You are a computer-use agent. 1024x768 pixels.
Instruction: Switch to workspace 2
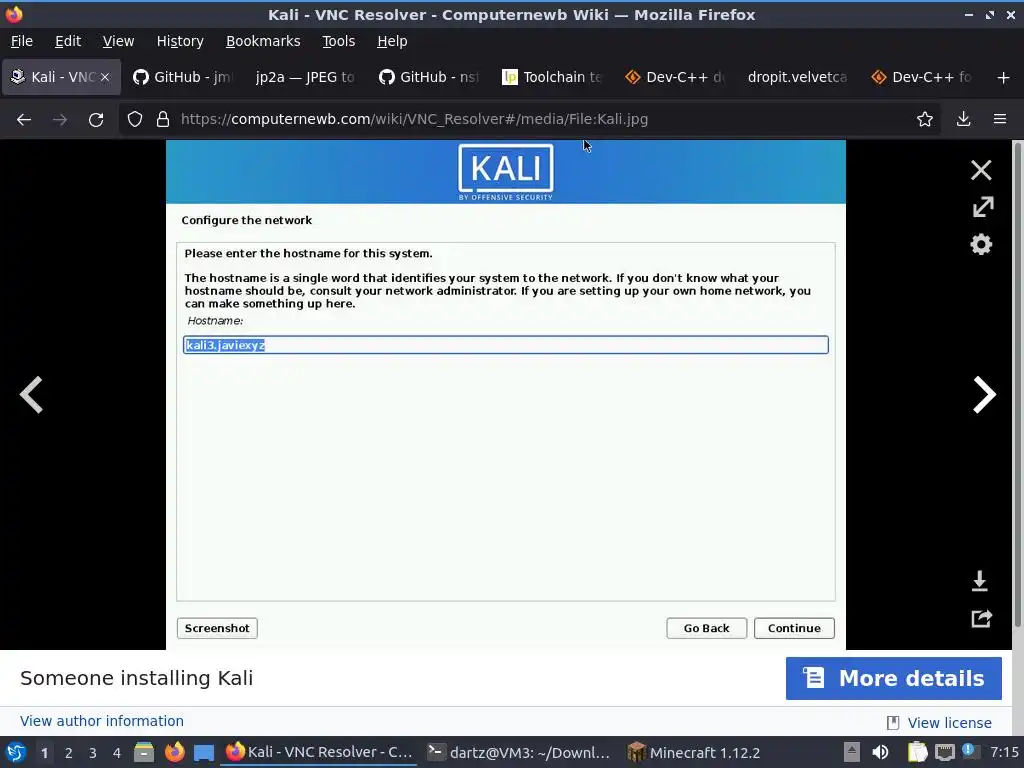tap(69, 753)
